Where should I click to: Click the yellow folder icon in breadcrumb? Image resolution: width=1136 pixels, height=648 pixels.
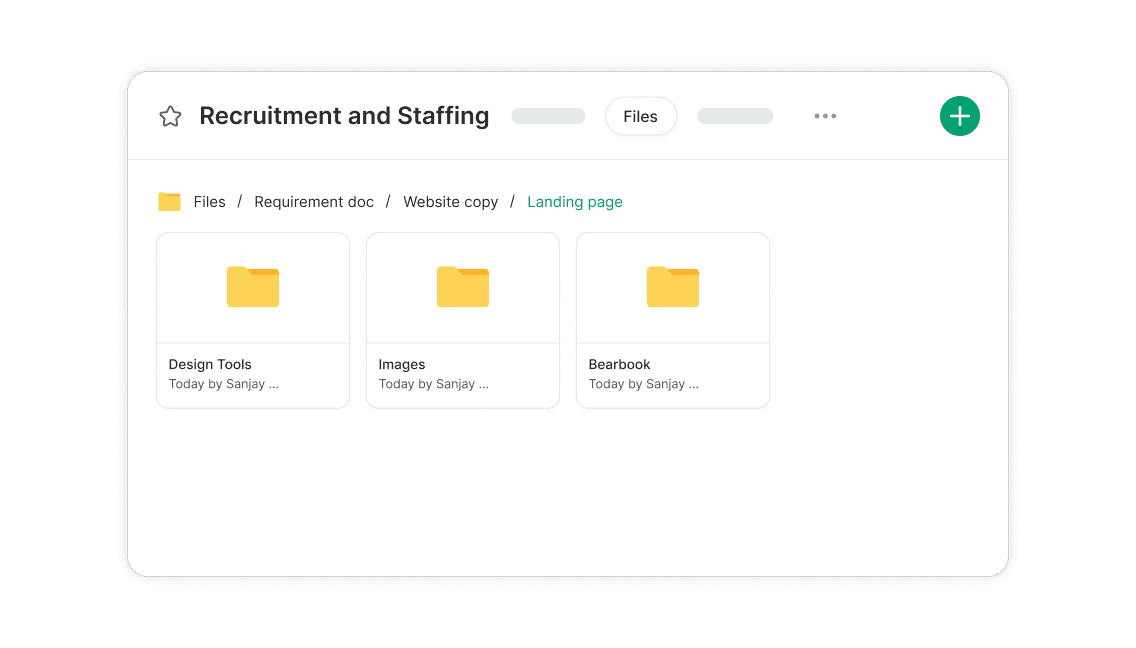[169, 202]
